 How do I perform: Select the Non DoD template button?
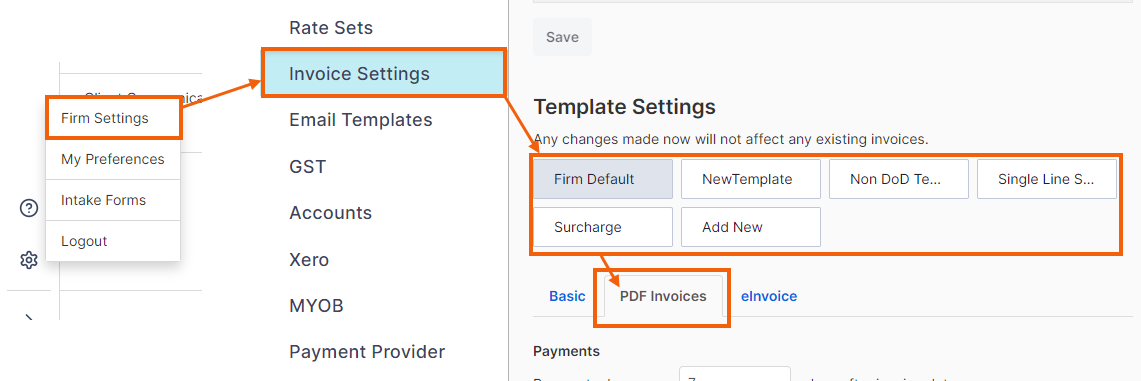click(x=899, y=179)
